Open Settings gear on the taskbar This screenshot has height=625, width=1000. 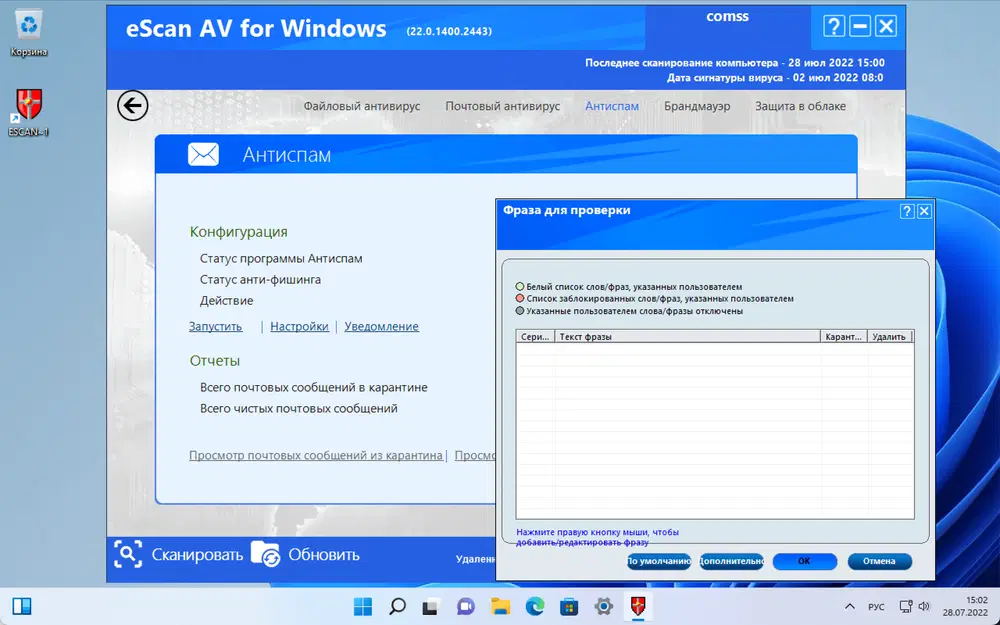coord(603,606)
